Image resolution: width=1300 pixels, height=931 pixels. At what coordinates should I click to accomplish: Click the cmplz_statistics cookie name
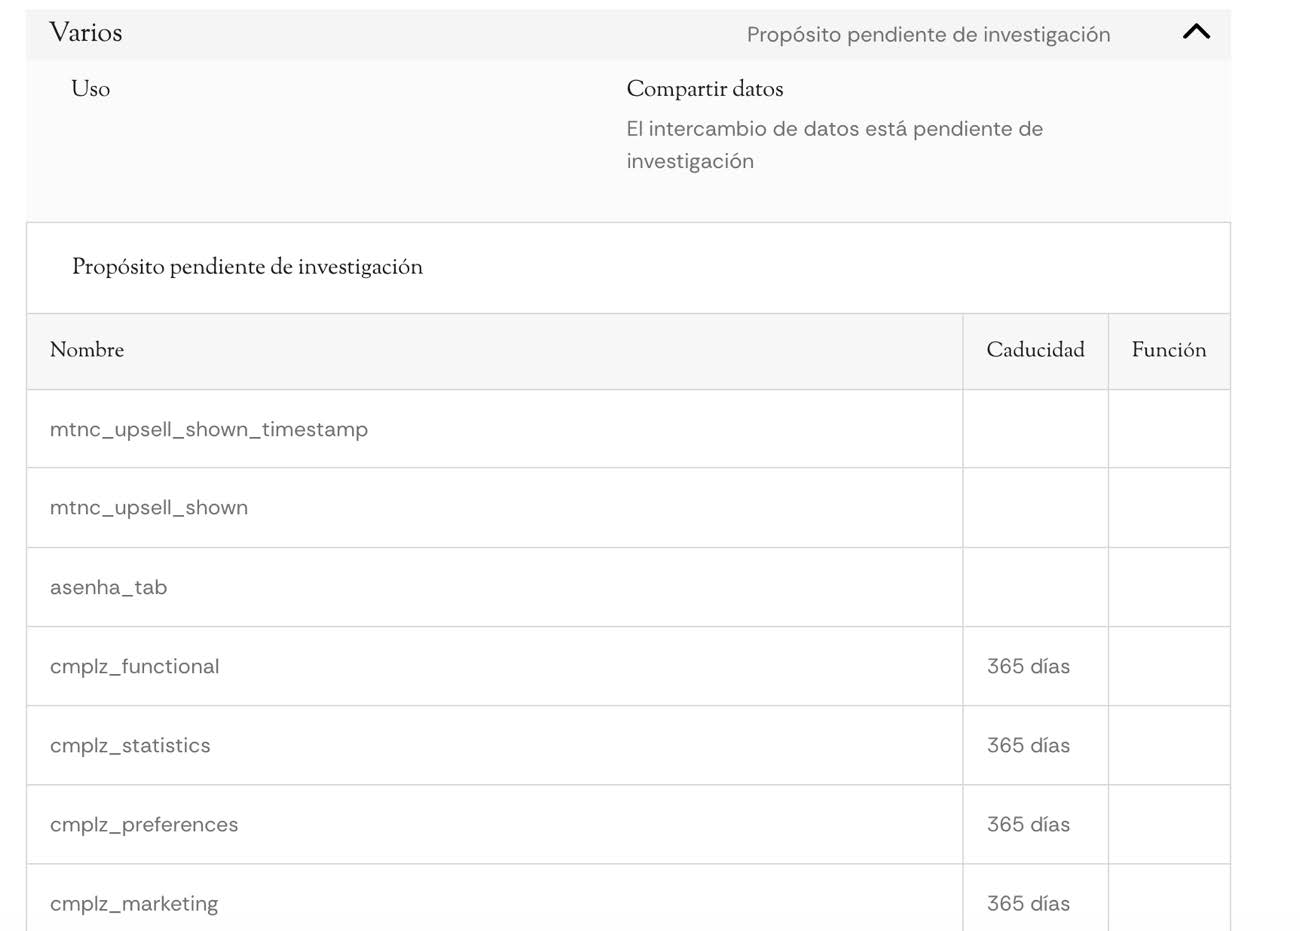(130, 745)
